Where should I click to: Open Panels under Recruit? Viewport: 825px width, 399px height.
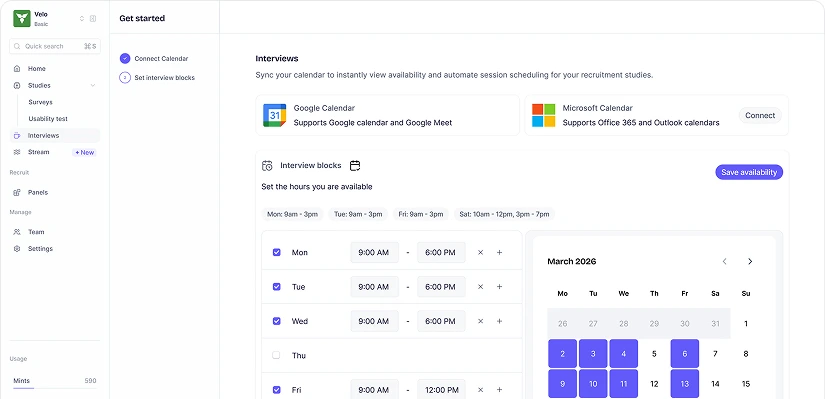(x=55, y=193)
